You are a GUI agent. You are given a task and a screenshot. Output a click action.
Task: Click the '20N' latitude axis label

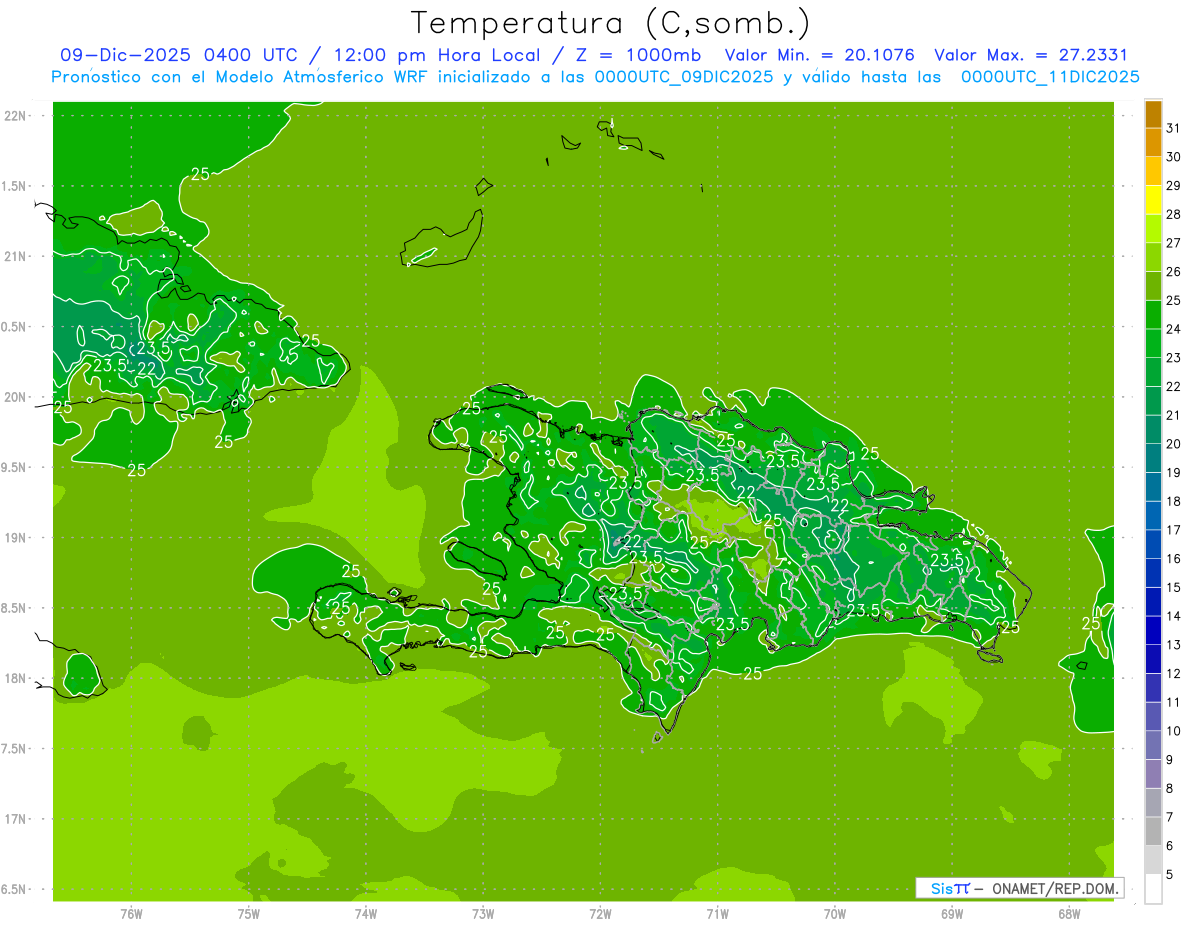tap(15, 397)
